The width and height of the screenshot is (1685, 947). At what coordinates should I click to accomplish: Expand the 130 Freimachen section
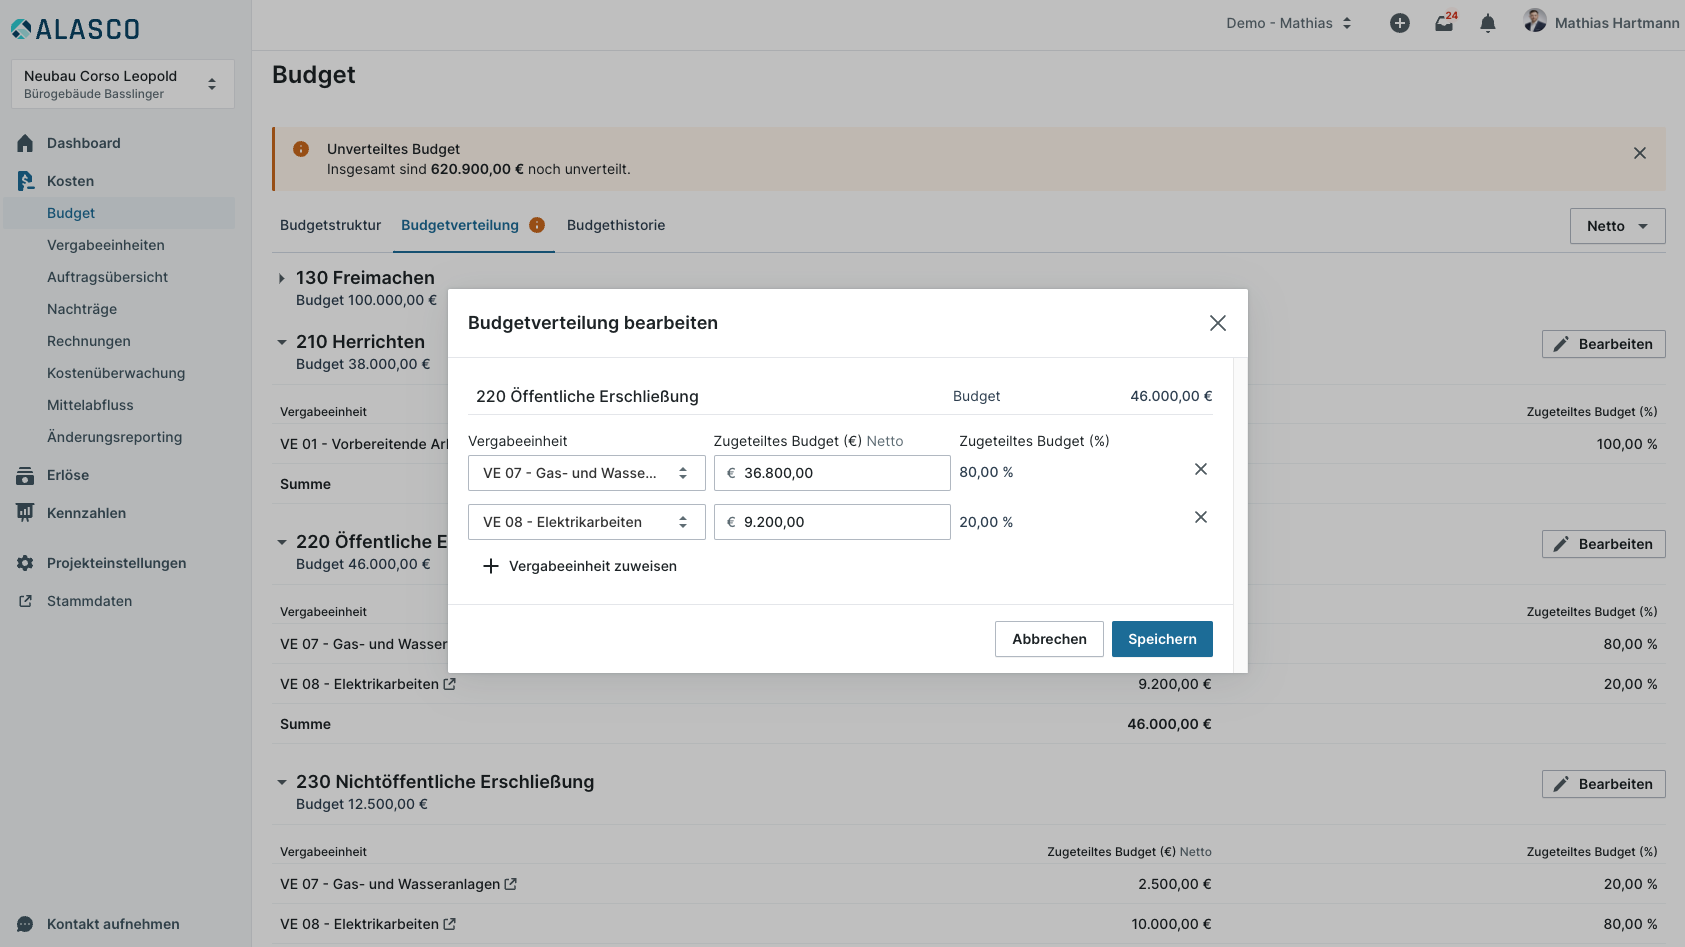tap(282, 279)
